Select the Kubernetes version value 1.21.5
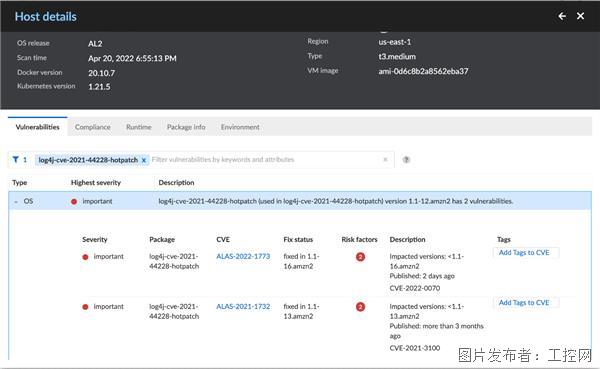This screenshot has width=600, height=369. pos(99,87)
